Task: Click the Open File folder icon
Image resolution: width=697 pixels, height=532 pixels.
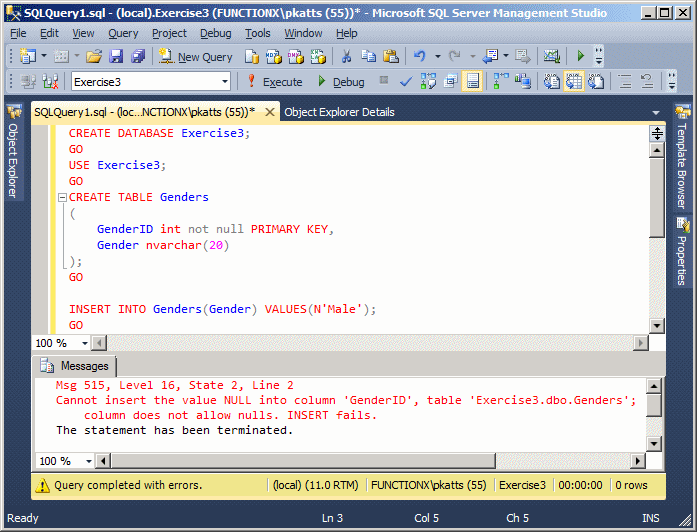Action: (x=94, y=56)
